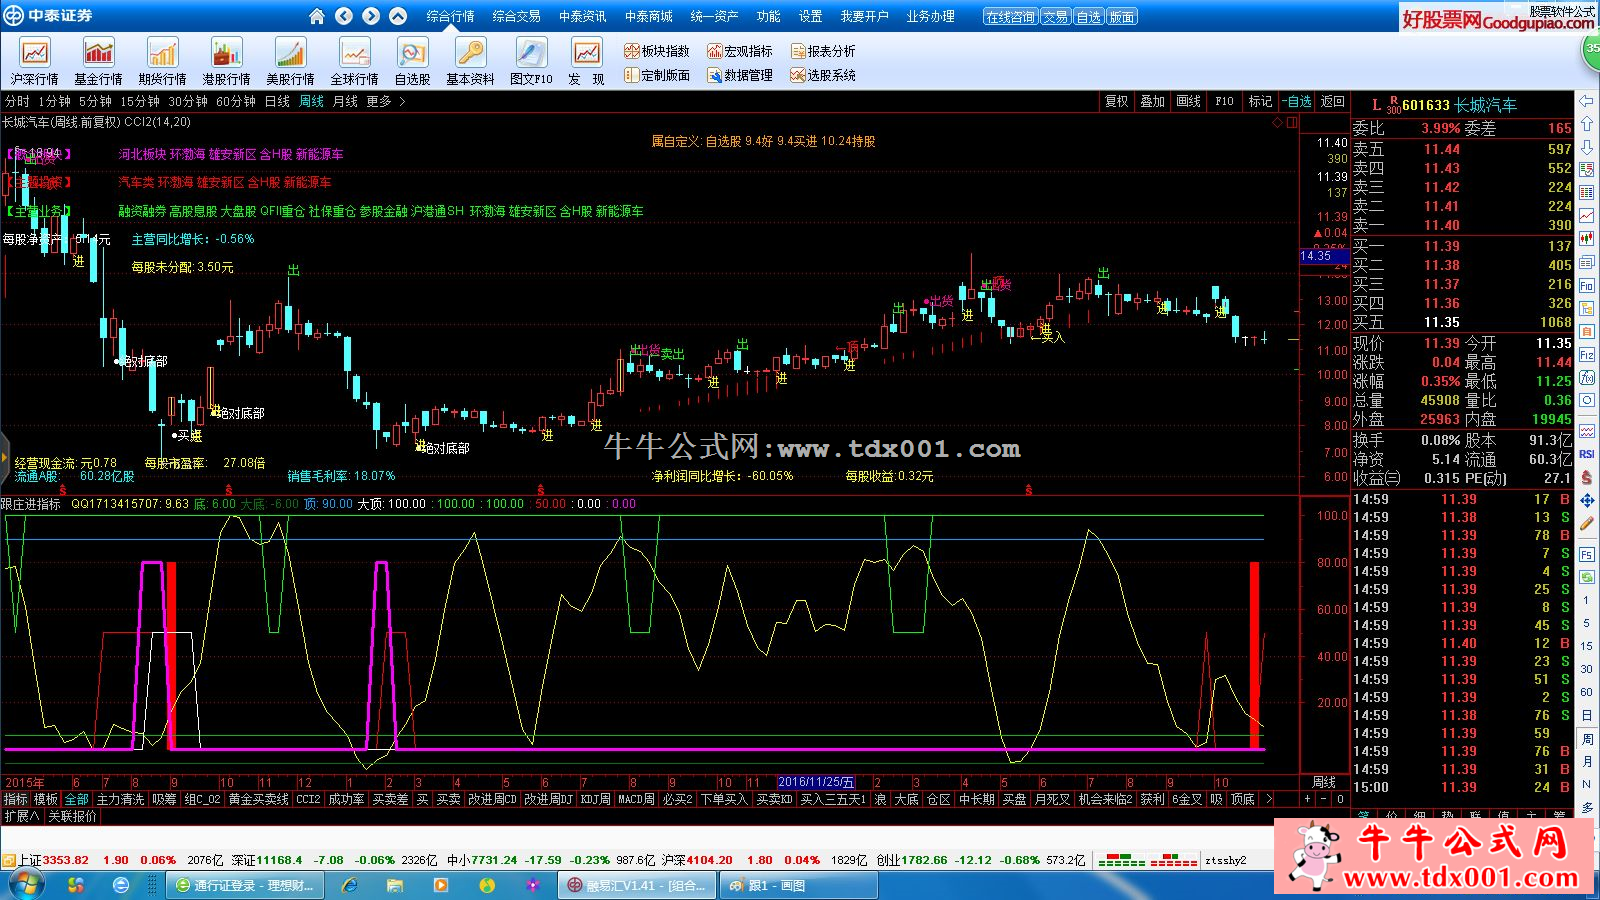This screenshot has width=1600, height=900.
Task: Open 数据管理 data management
Action: pyautogui.click(x=740, y=75)
